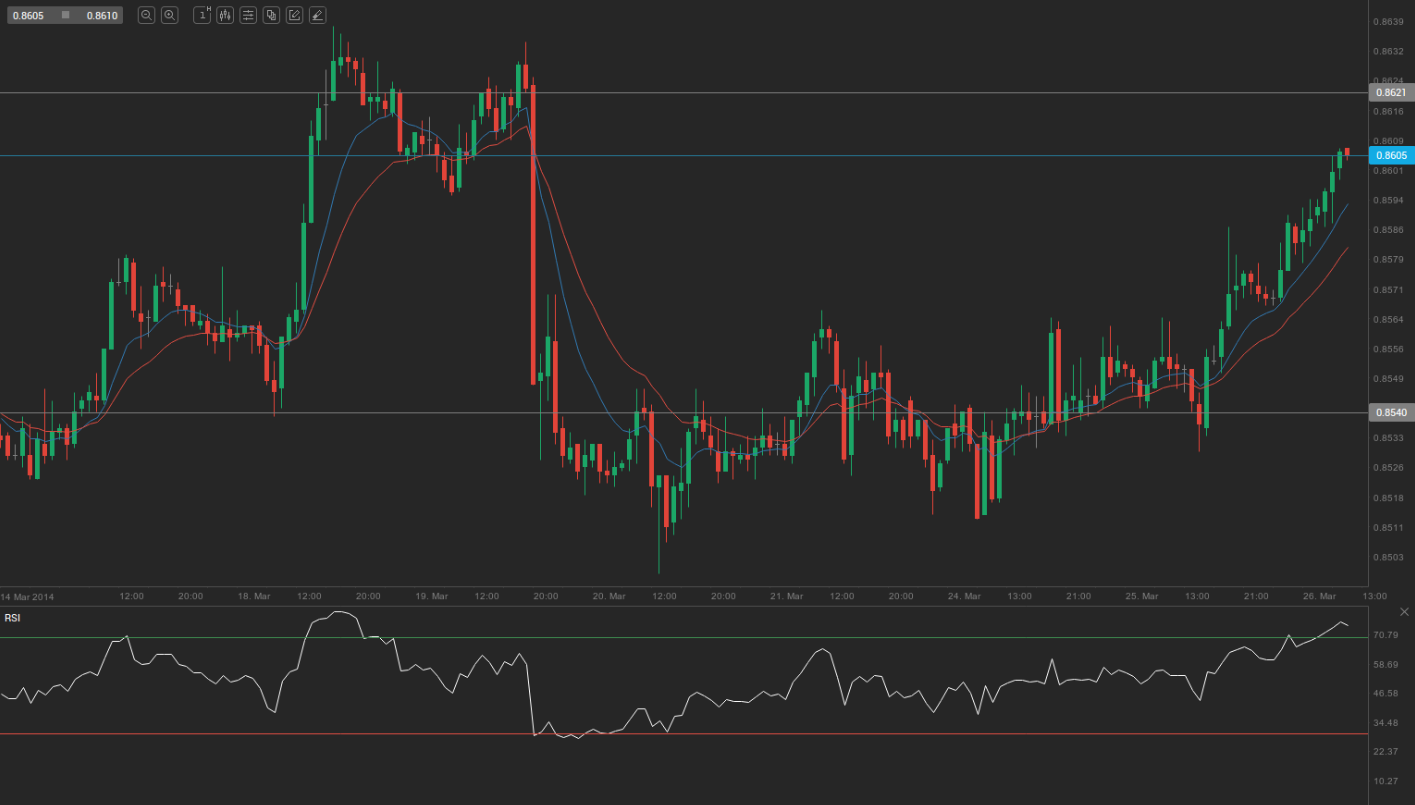
Task: Open indicator settings sliders icon
Action: pos(248,15)
